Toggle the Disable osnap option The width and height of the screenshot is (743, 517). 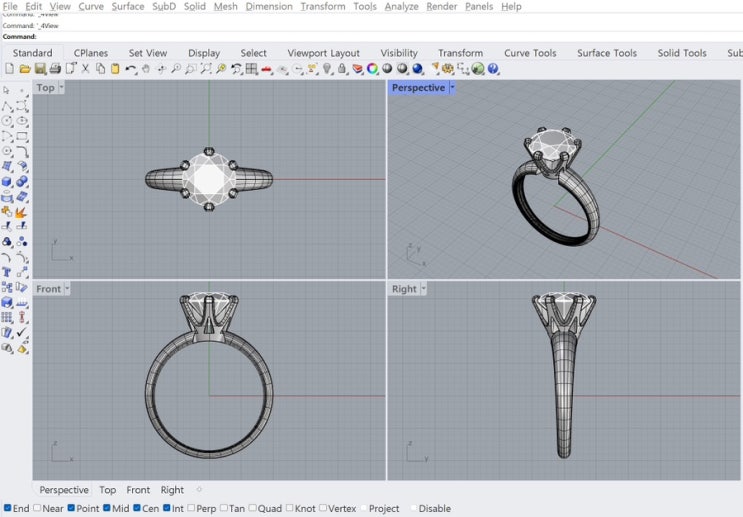pyautogui.click(x=413, y=508)
